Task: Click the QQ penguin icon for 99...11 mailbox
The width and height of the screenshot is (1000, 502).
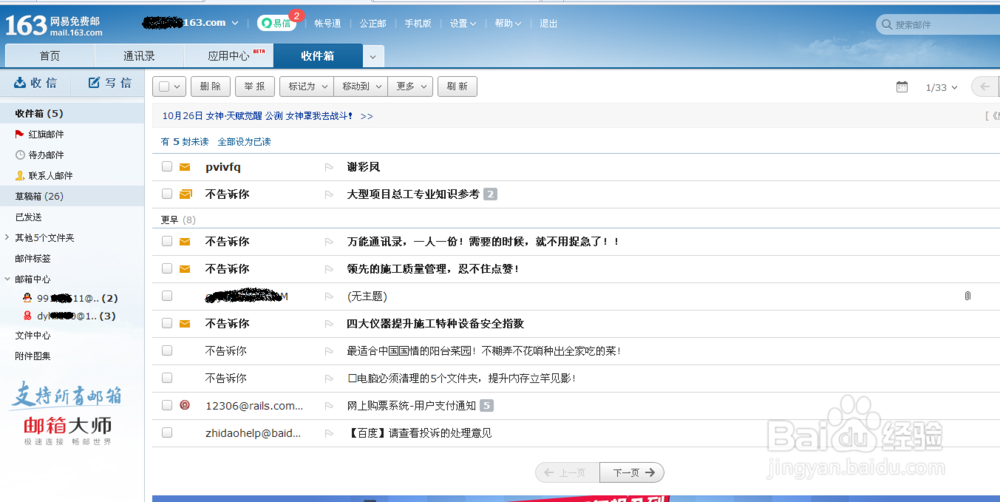Action: [x=27, y=298]
